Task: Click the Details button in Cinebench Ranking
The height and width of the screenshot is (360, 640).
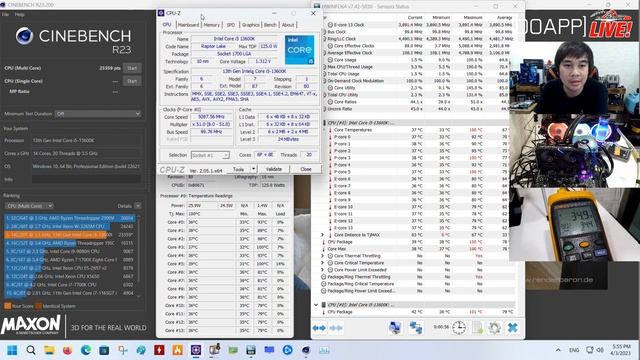Action: coord(124,206)
